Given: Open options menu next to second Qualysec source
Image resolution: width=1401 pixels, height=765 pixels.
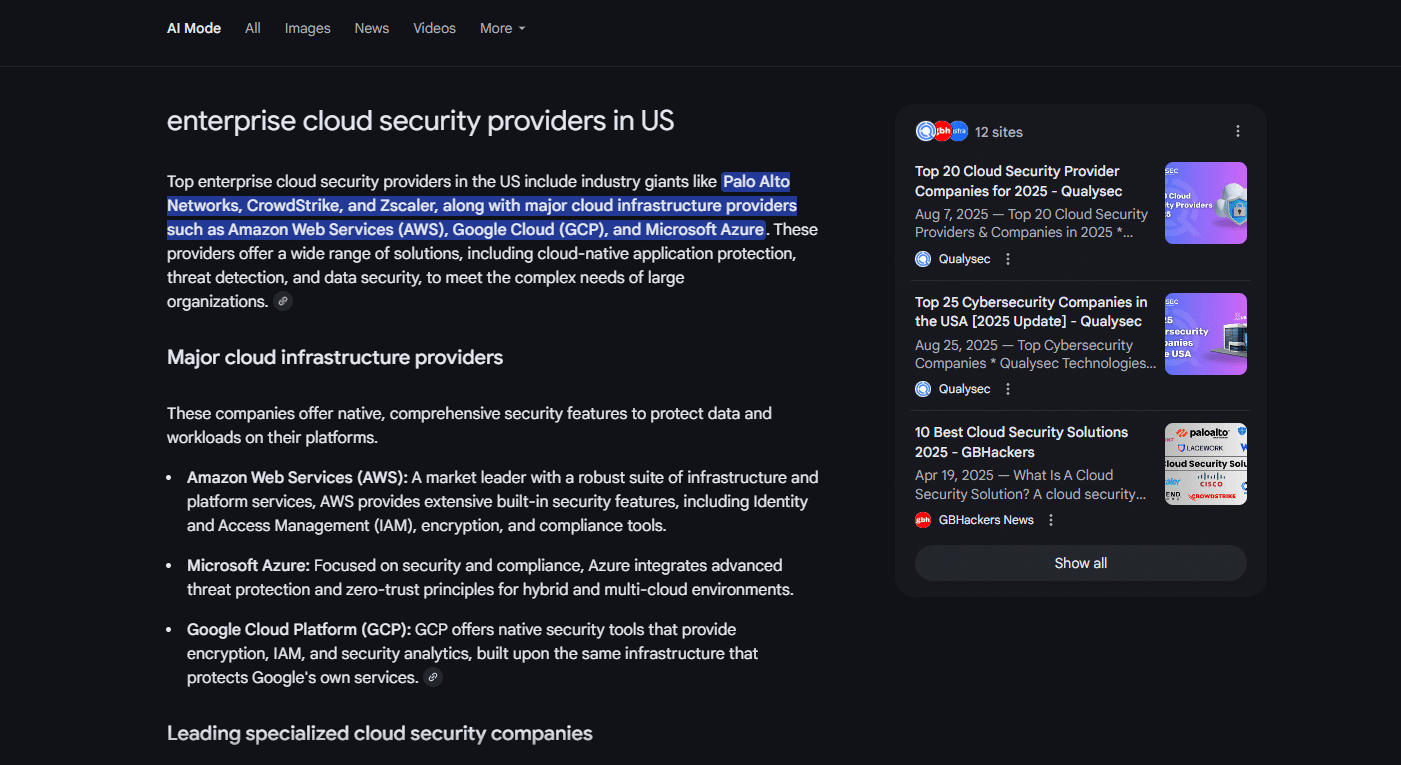Looking at the screenshot, I should click(1008, 389).
